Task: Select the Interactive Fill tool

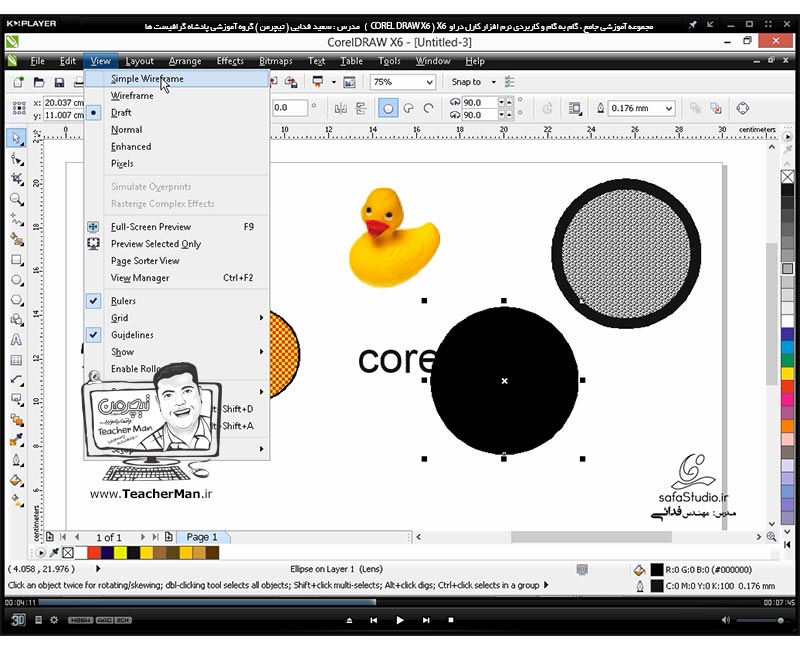Action: coord(16,501)
